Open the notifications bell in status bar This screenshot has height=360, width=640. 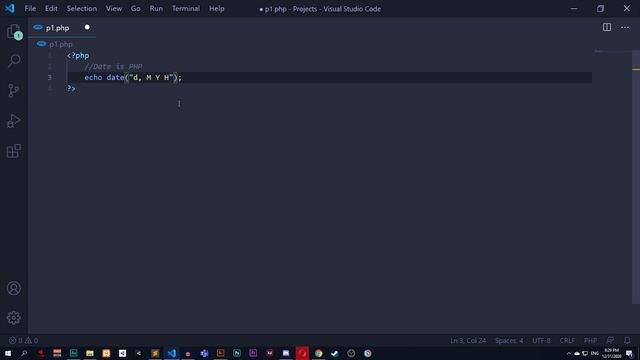click(x=627, y=340)
